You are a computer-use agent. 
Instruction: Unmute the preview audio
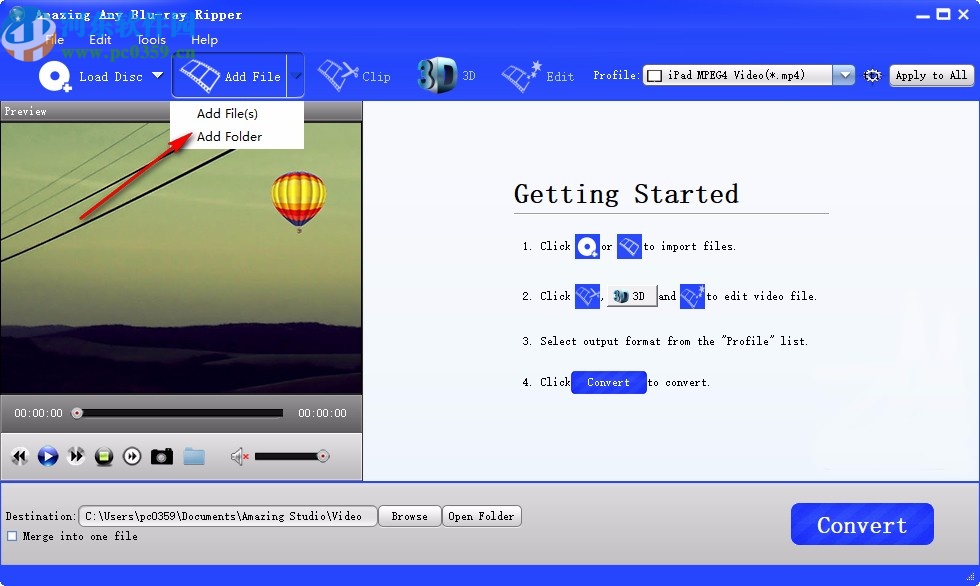click(x=237, y=456)
